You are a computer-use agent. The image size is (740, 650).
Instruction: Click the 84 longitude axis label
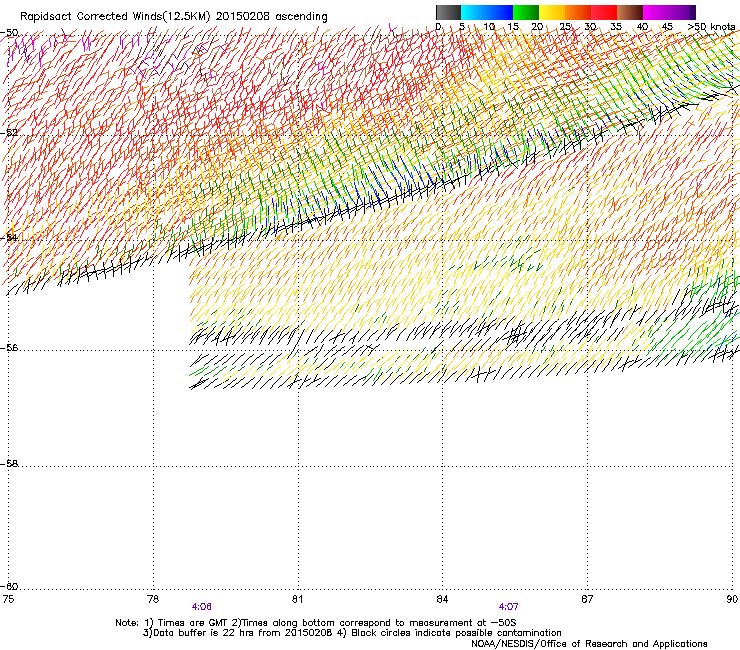point(442,599)
